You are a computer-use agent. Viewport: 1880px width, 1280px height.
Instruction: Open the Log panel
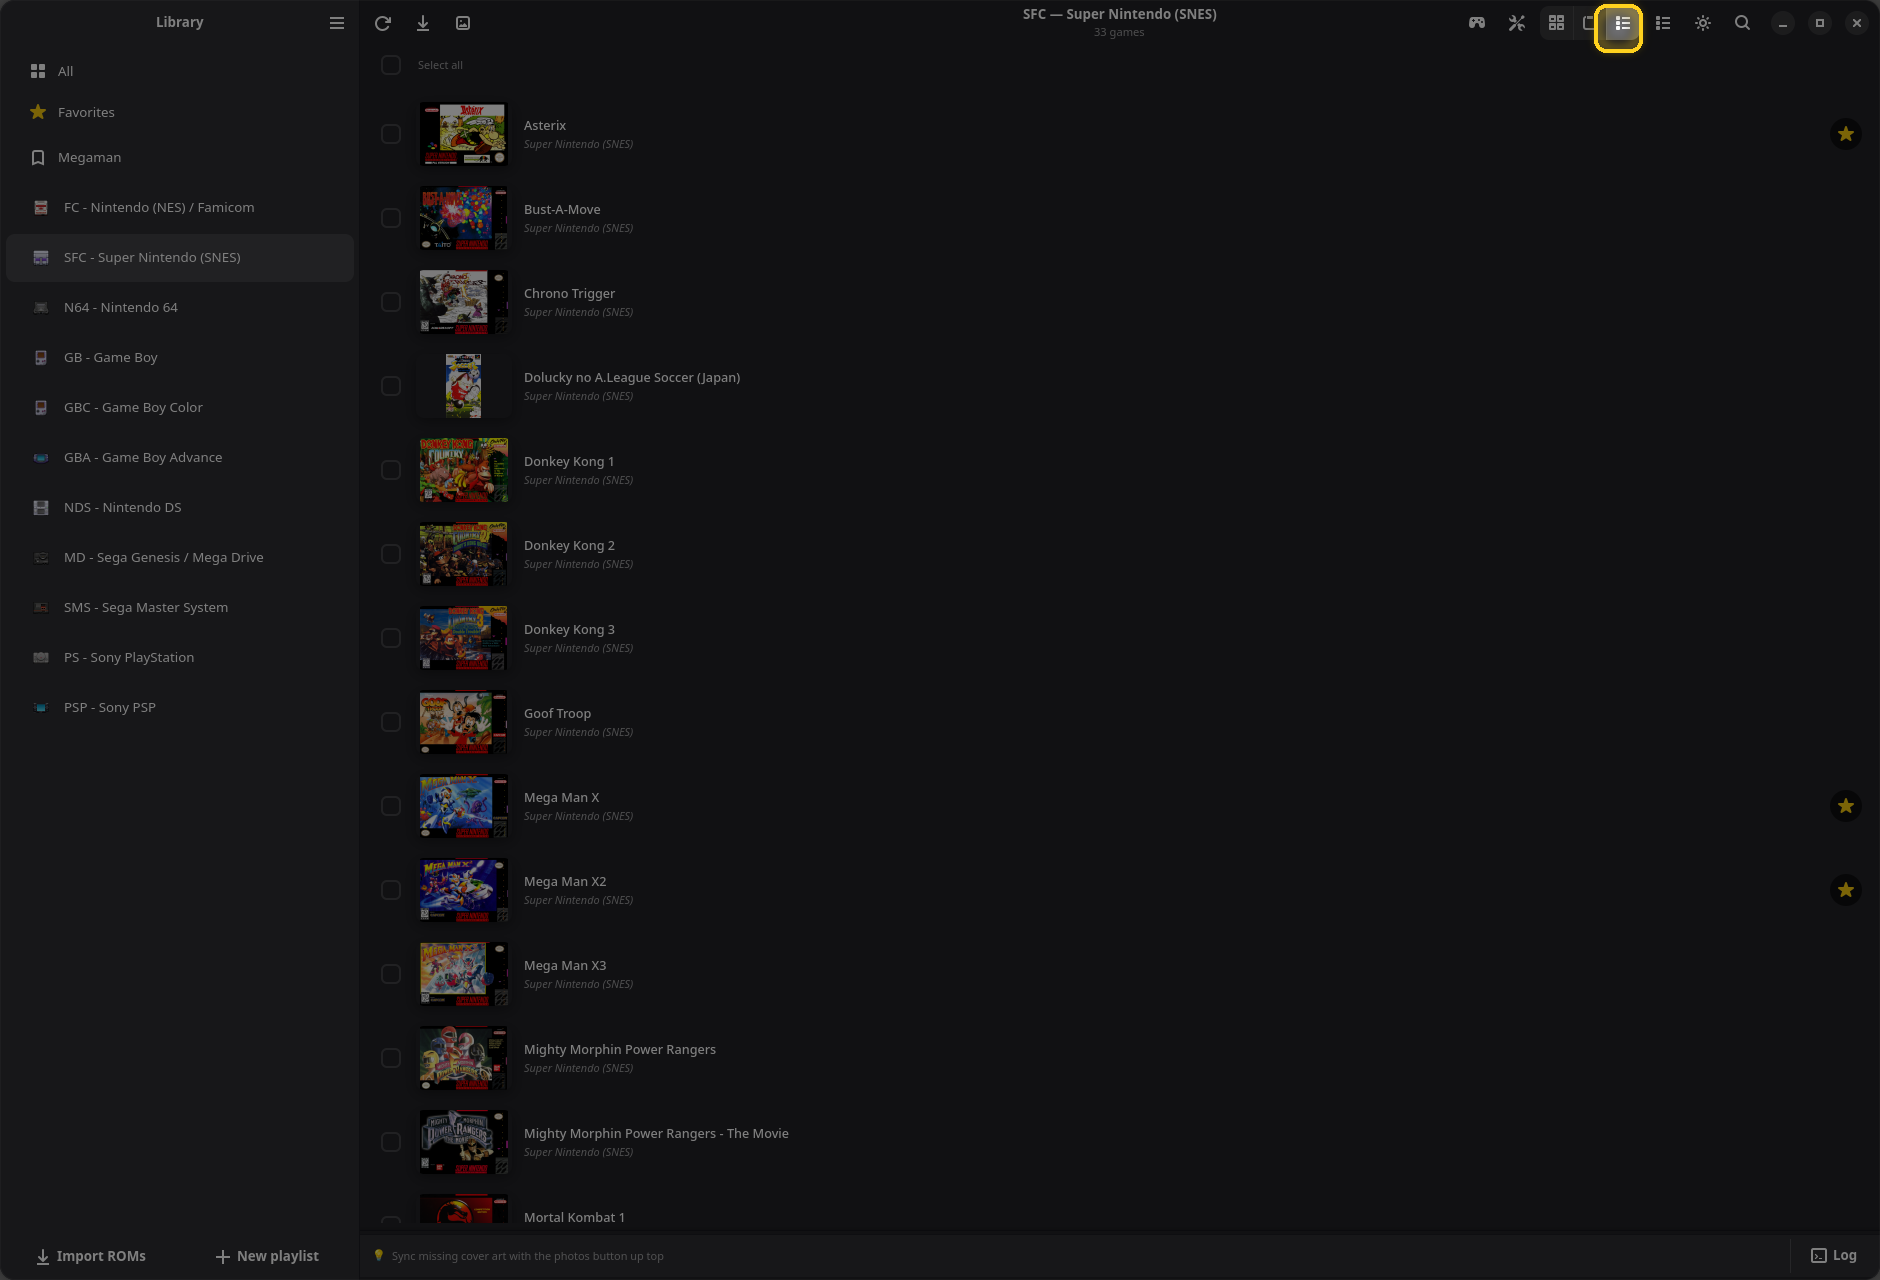(x=1834, y=1256)
